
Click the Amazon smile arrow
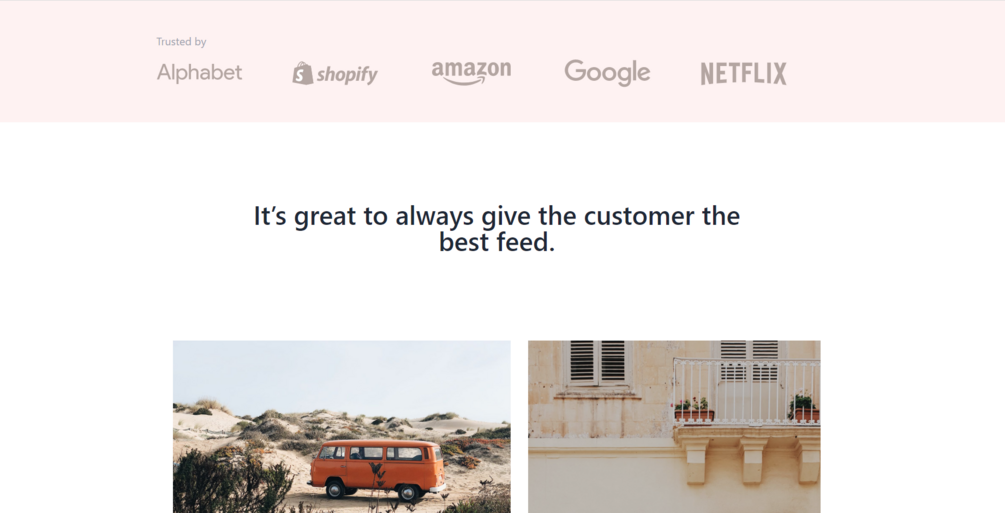[x=471, y=81]
